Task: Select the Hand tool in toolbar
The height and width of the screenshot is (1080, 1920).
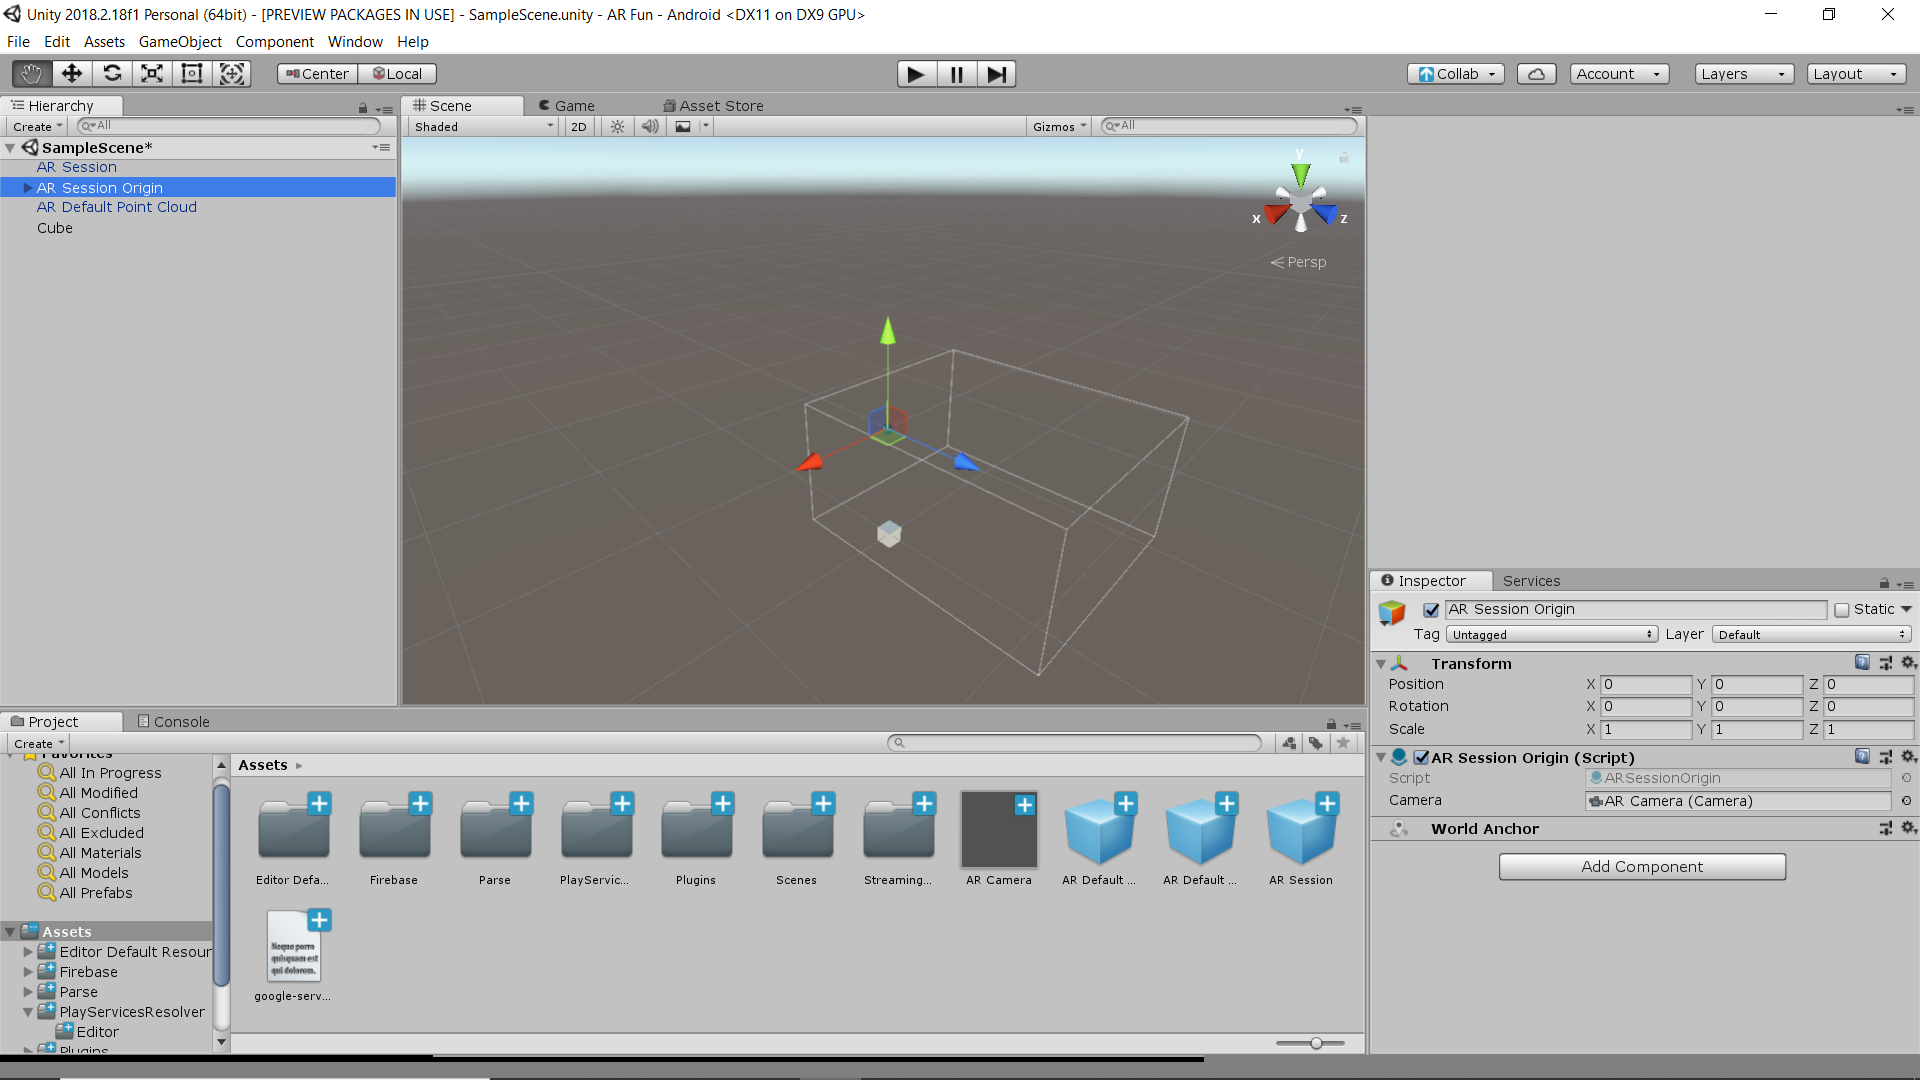Action: (32, 74)
